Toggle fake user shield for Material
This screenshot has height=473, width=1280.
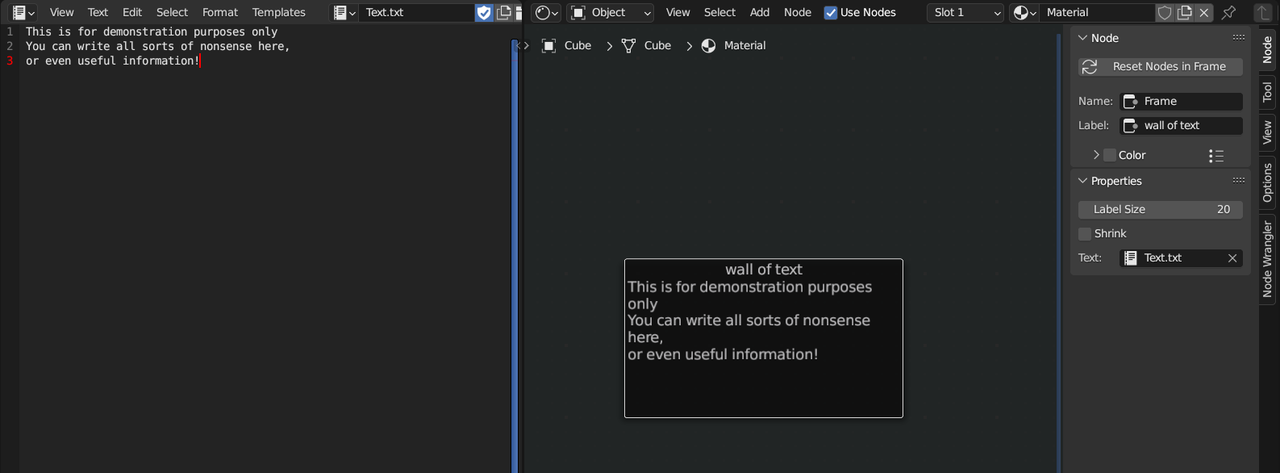click(x=1164, y=12)
